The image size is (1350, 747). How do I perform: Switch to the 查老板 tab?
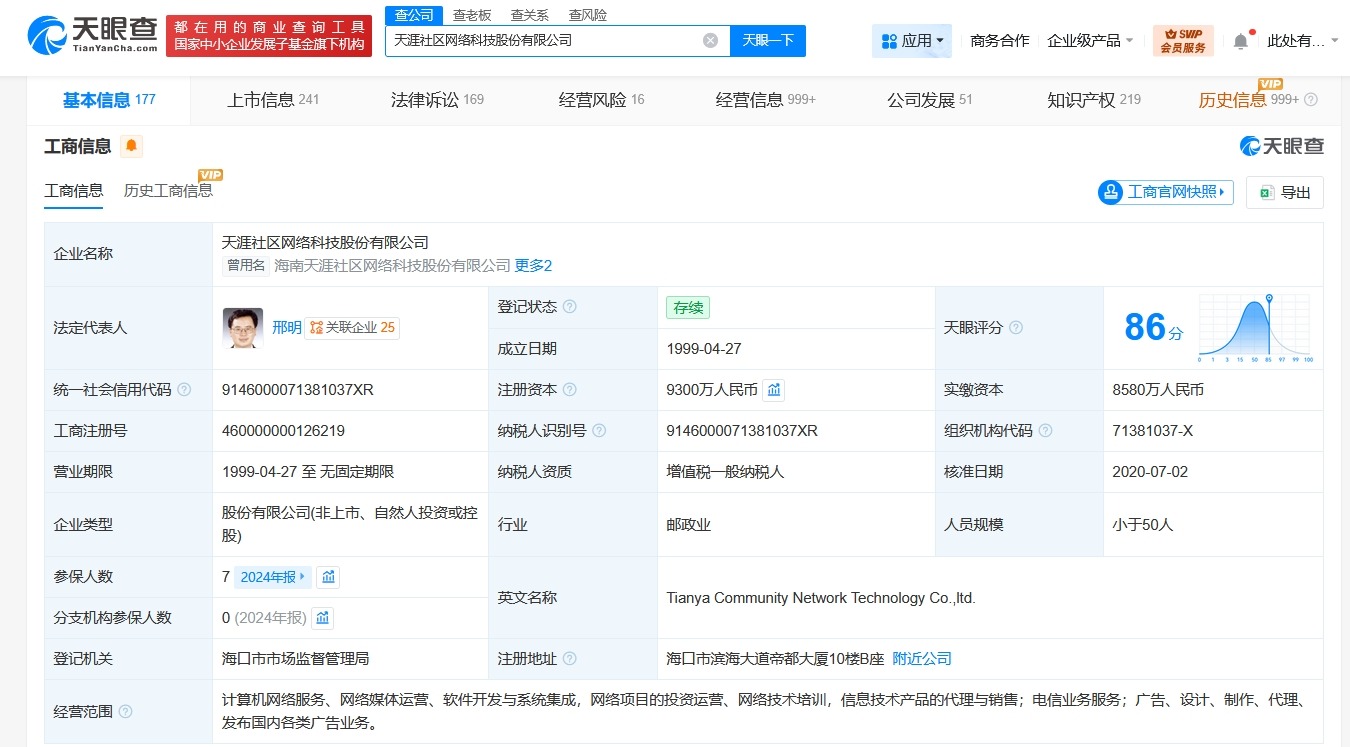tap(471, 15)
